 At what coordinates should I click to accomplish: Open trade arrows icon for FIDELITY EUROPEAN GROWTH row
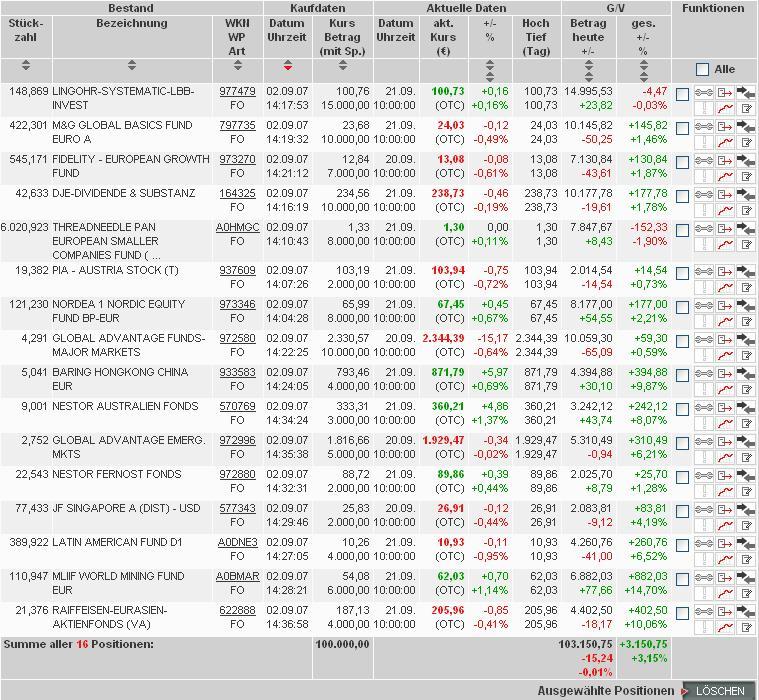(x=746, y=160)
